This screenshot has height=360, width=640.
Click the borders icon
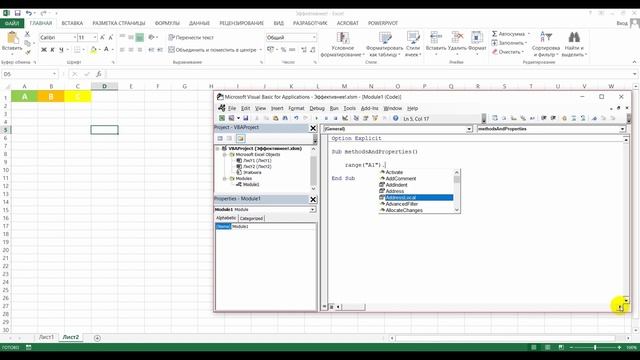tap(77, 50)
